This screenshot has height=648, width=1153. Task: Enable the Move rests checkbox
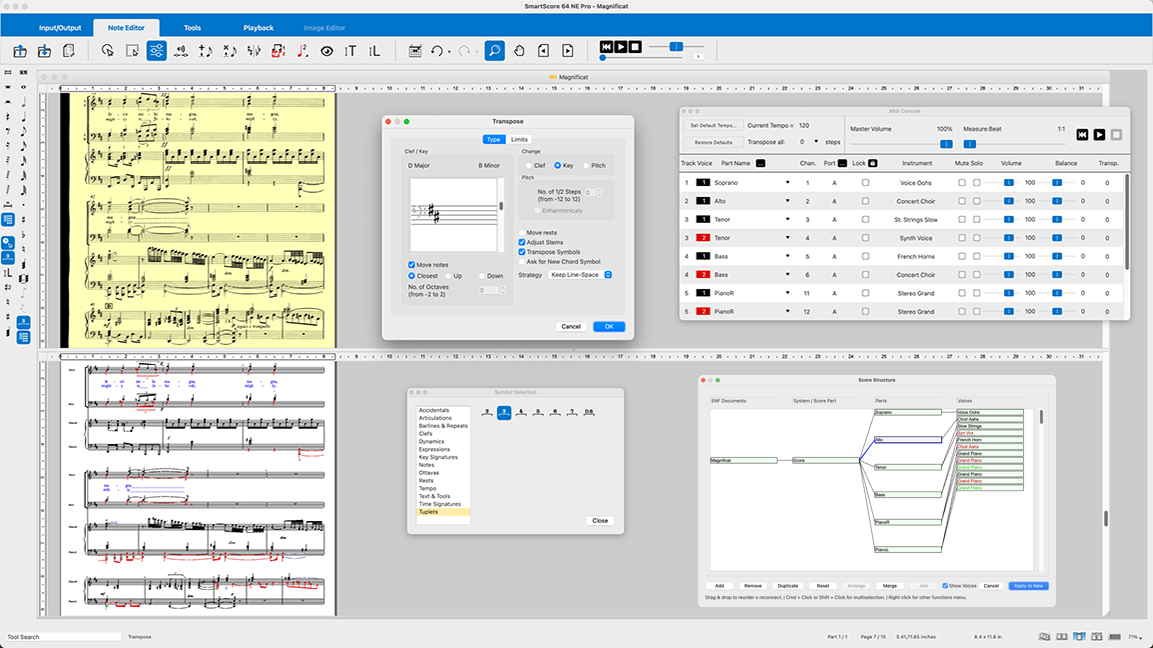523,233
